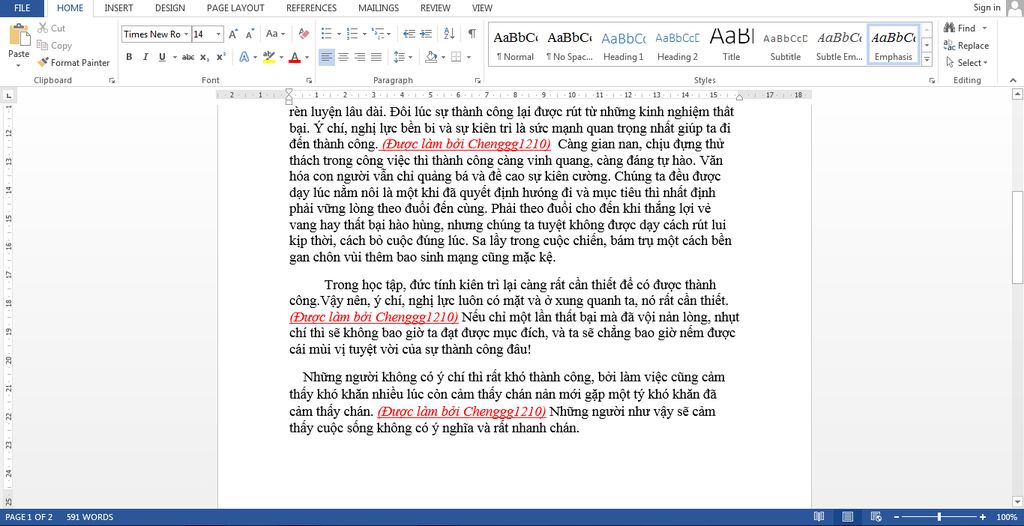Click the Find binoculars button
Screen dimensions: 1024x526
959,28
